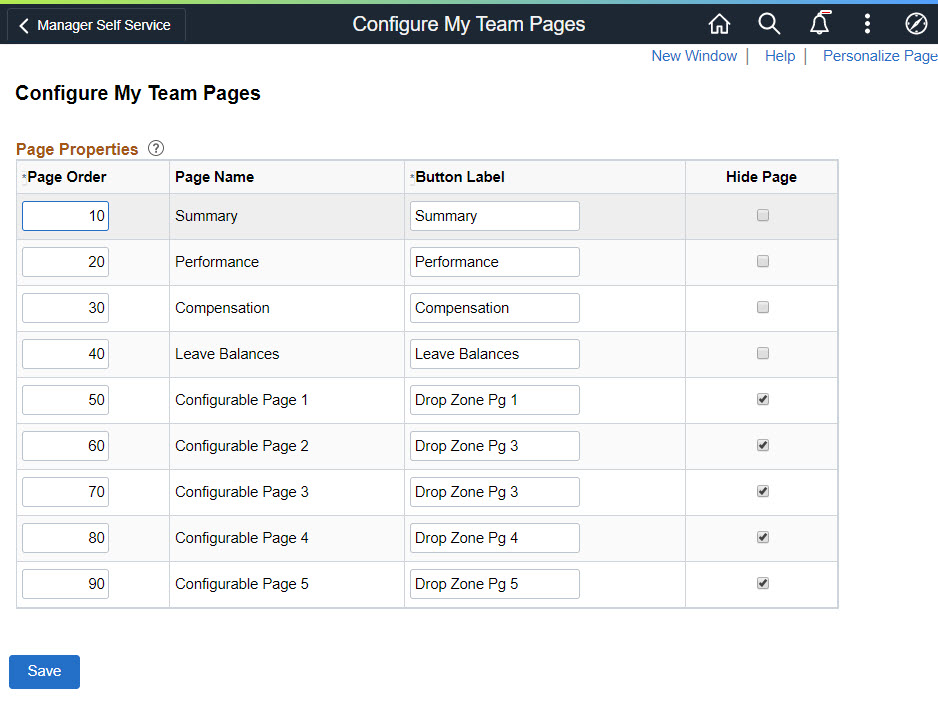Show Page Properties help icon
Viewport: 938px width, 702px height.
[156, 149]
